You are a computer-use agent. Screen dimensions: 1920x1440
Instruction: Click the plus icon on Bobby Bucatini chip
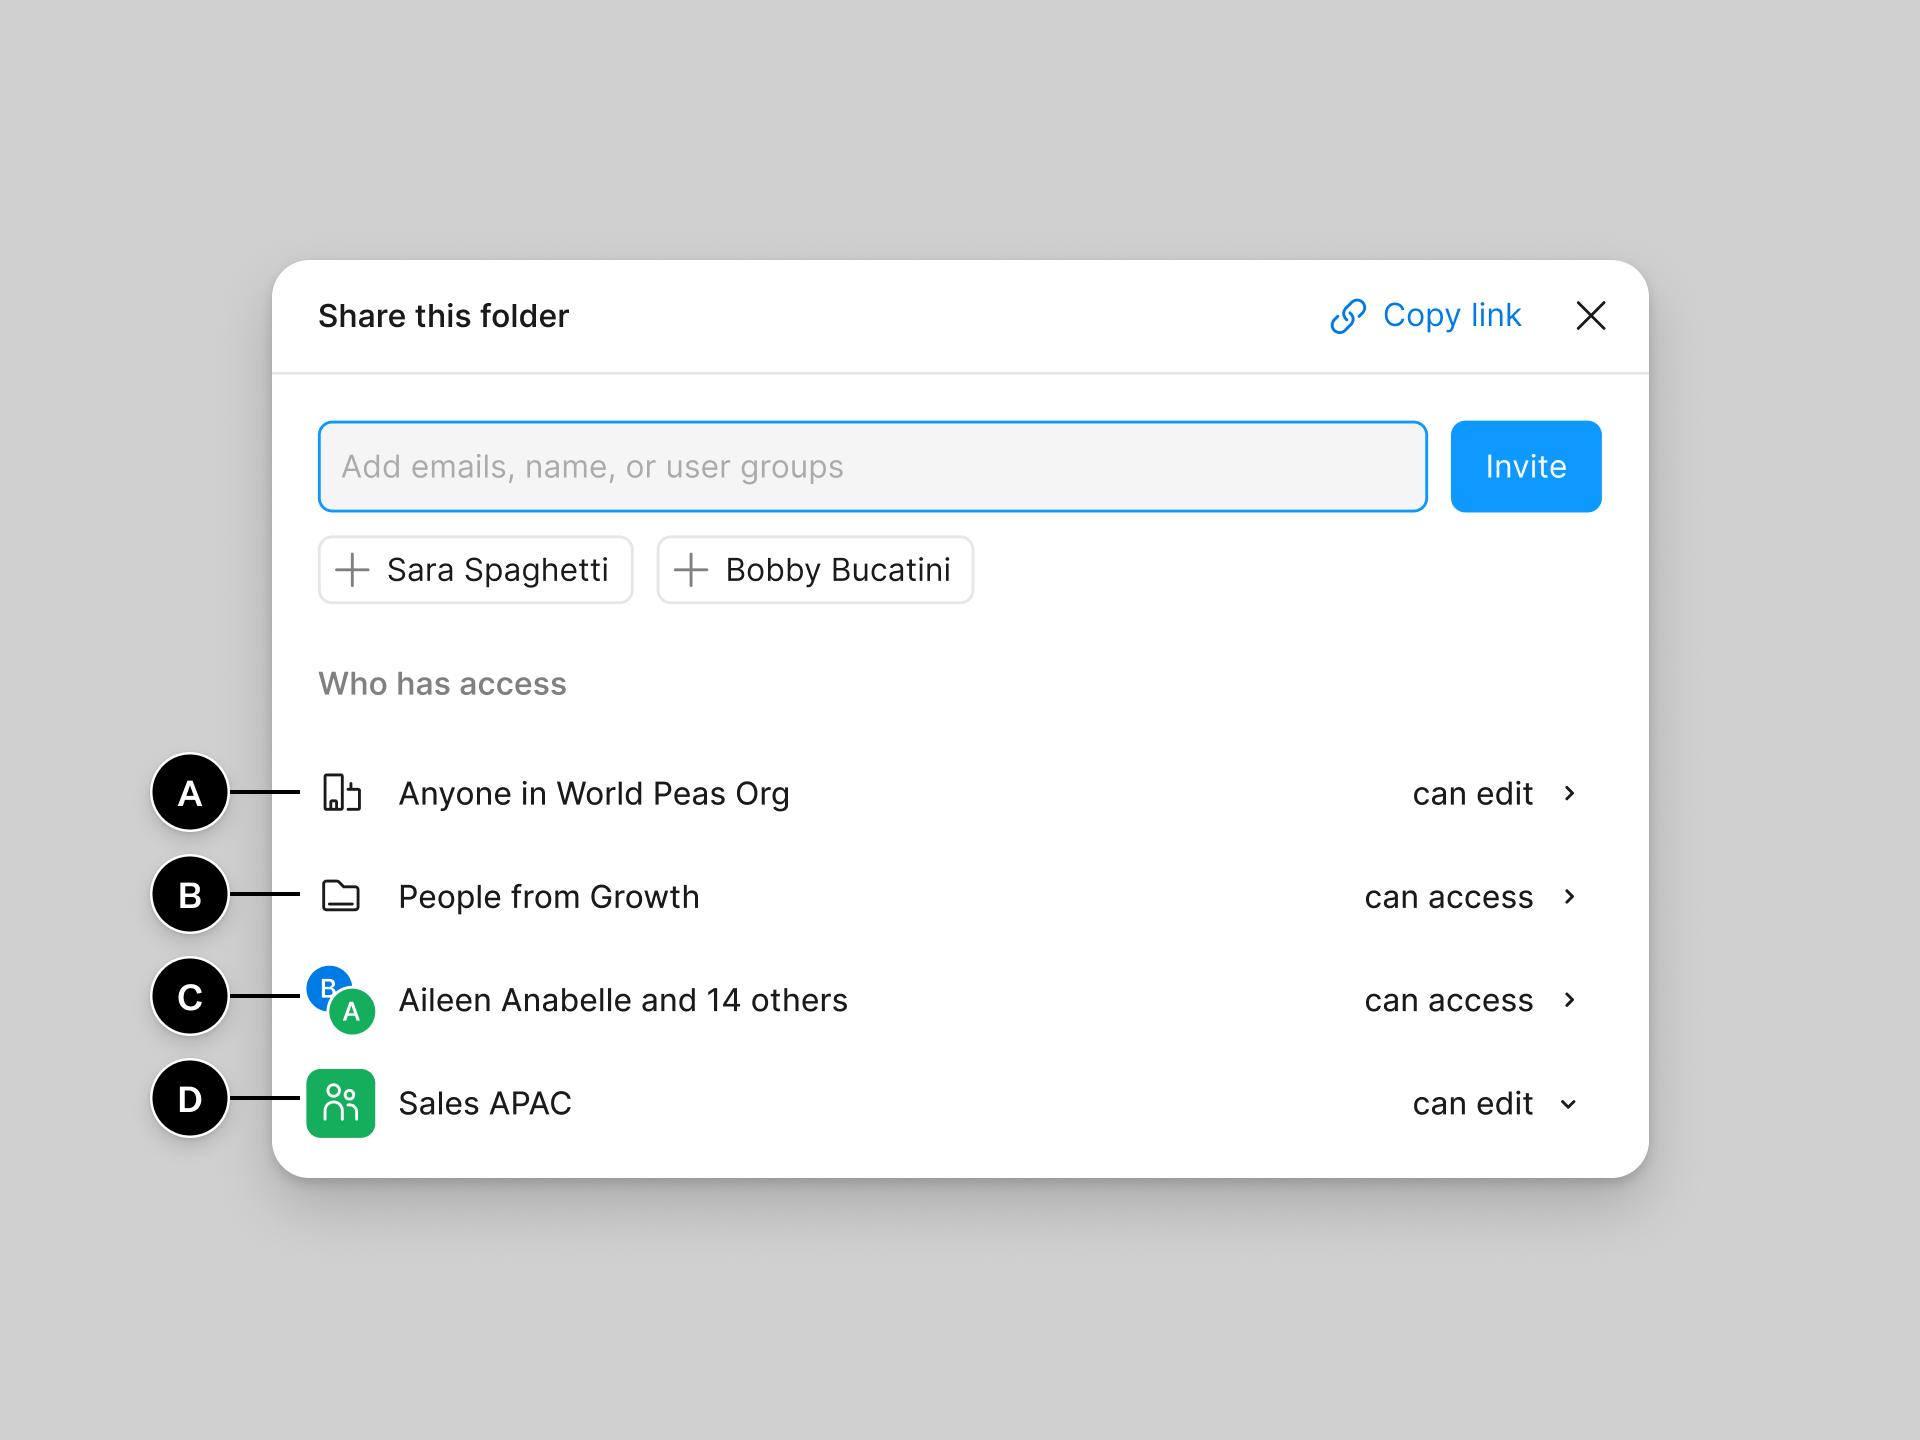point(691,570)
